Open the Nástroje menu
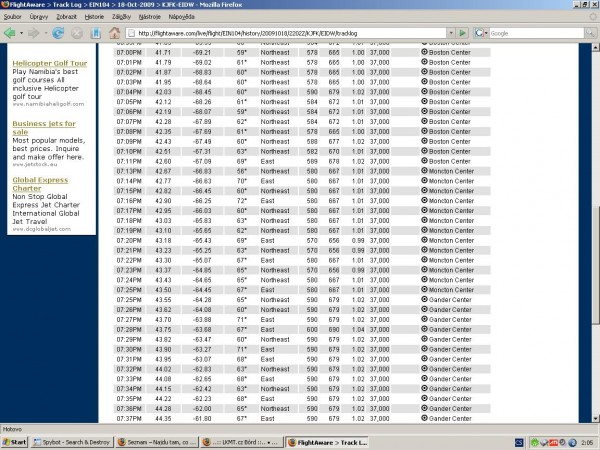The width and height of the screenshot is (600, 450). tap(150, 17)
